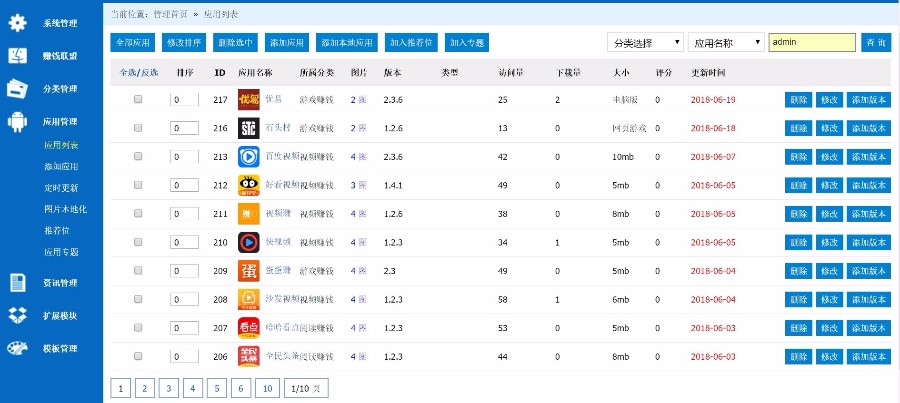This screenshot has width=900, height=403.
Task: Tick the checkbox for app ID 217
Action: coord(138,99)
